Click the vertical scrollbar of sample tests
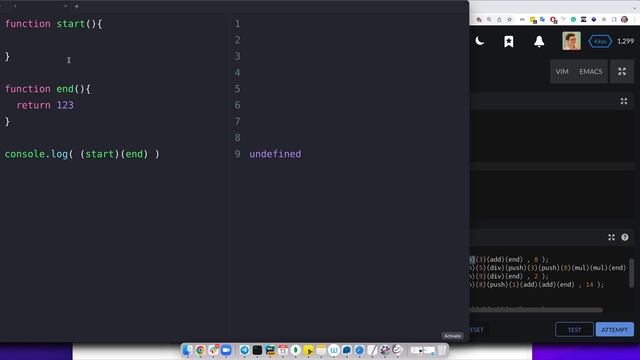 [631, 273]
